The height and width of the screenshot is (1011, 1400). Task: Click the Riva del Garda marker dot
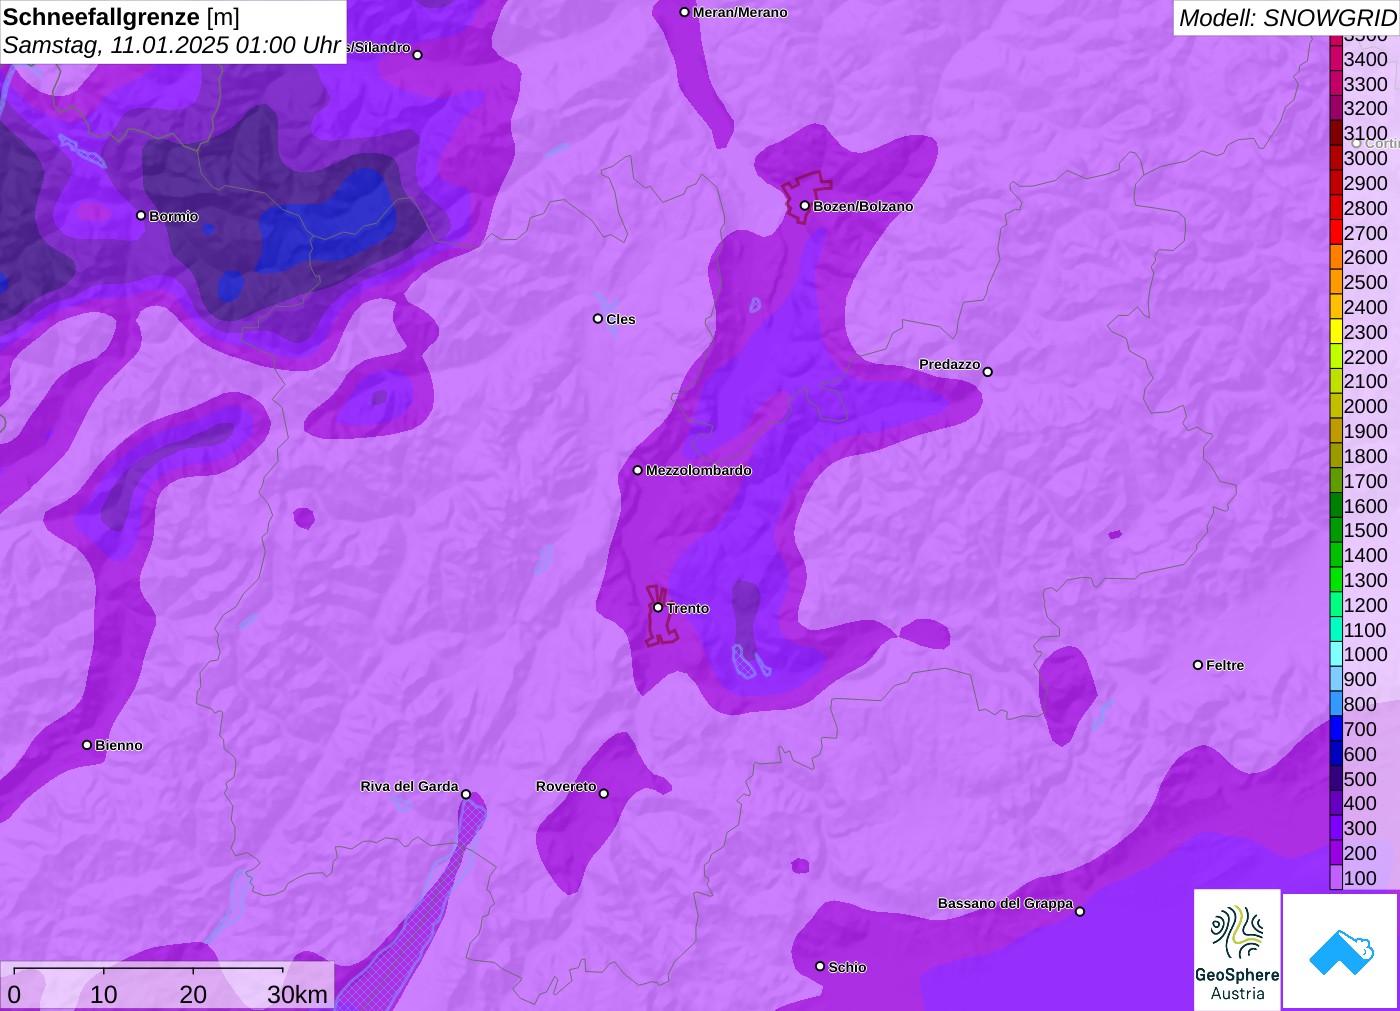466,794
